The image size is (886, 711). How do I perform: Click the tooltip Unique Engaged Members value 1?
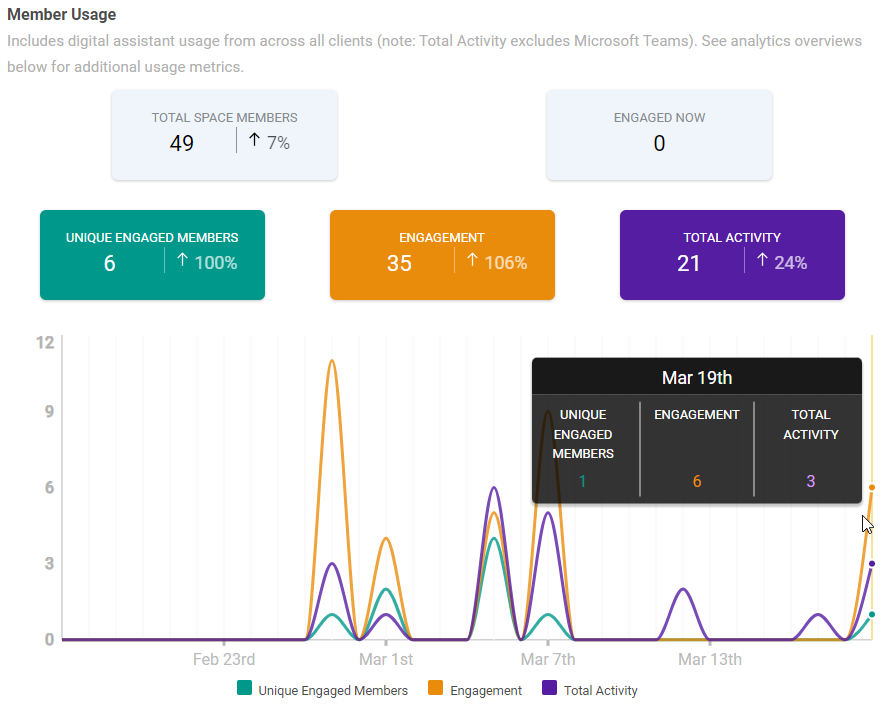click(583, 481)
